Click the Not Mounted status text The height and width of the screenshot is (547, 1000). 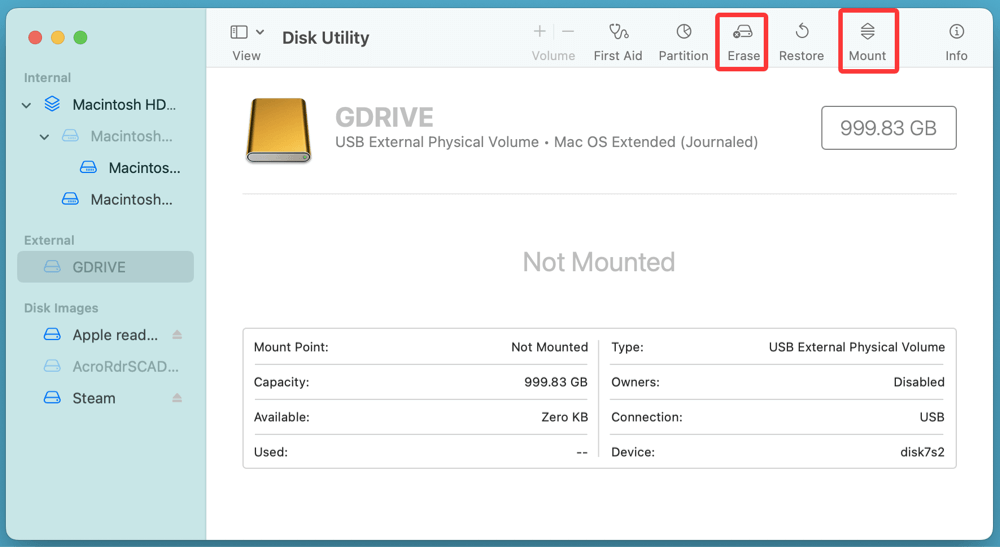point(599,262)
